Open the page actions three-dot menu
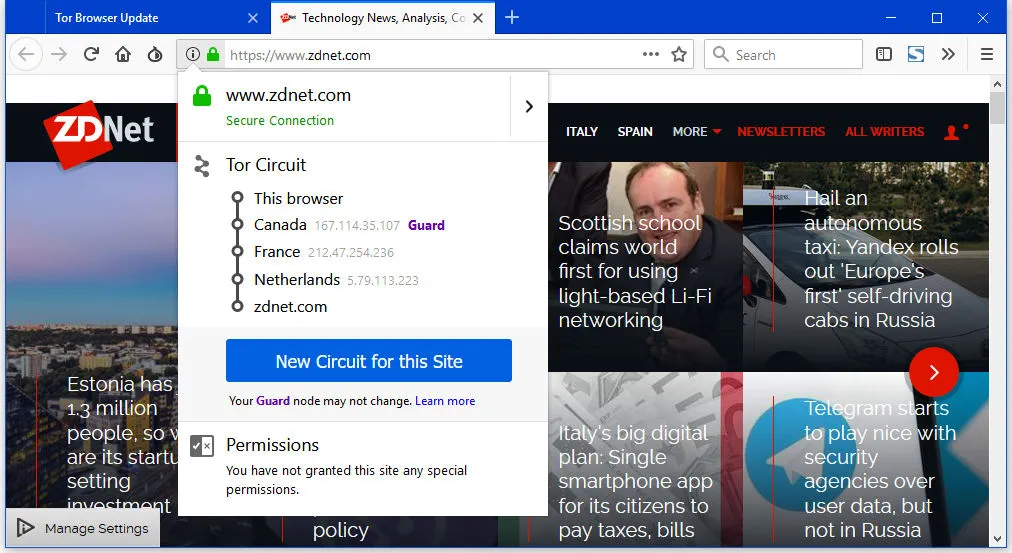 (x=651, y=55)
